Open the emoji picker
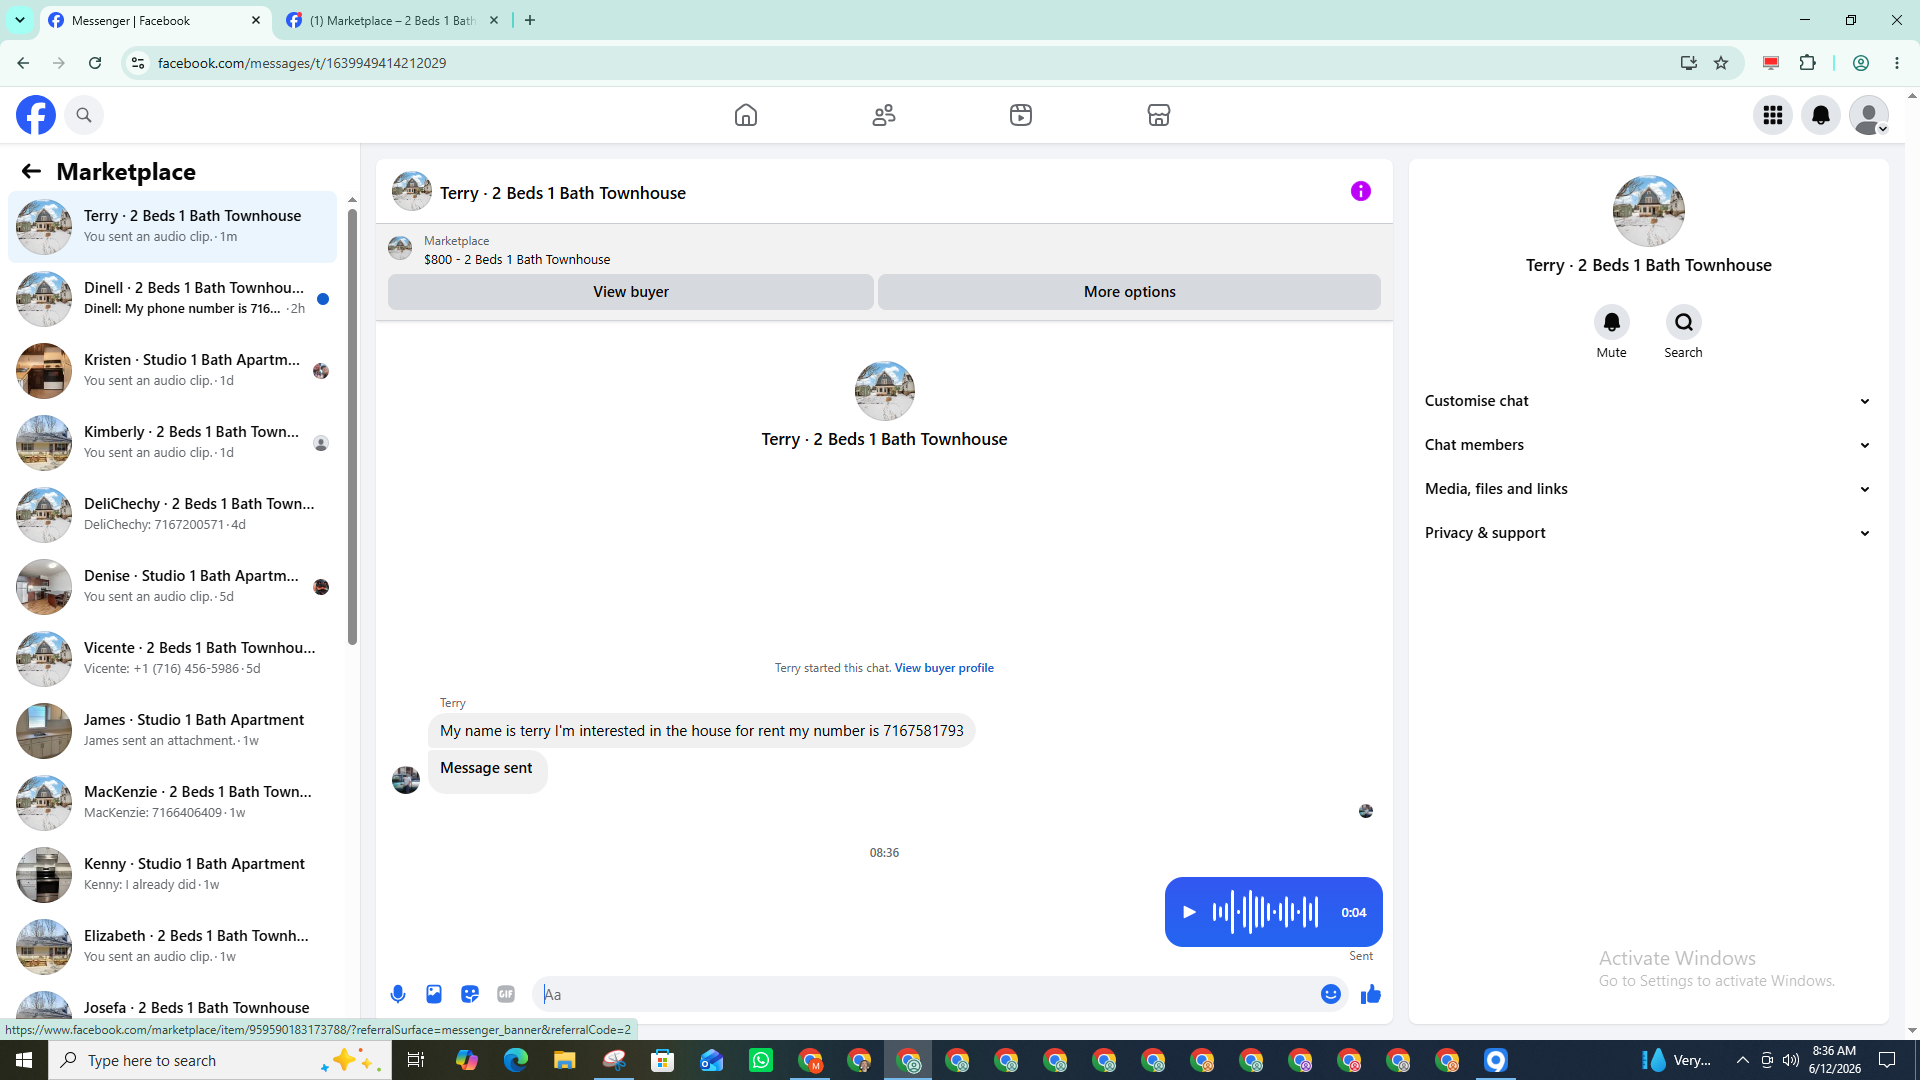 tap(1331, 994)
